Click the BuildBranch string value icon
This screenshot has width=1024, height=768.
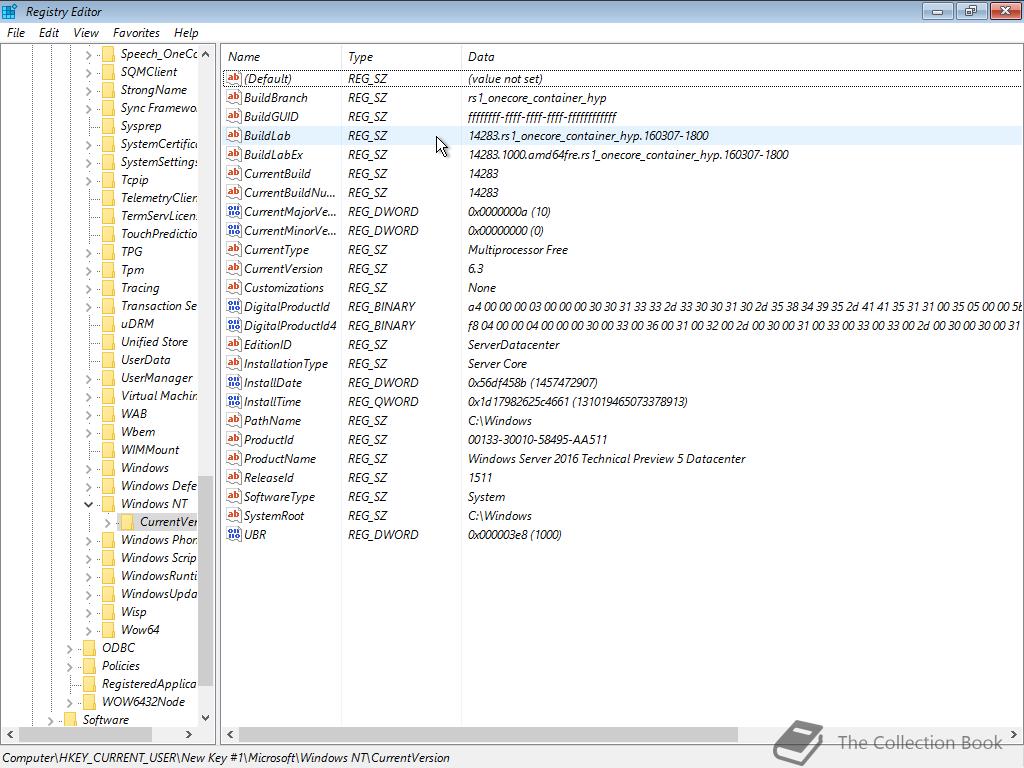(233, 97)
